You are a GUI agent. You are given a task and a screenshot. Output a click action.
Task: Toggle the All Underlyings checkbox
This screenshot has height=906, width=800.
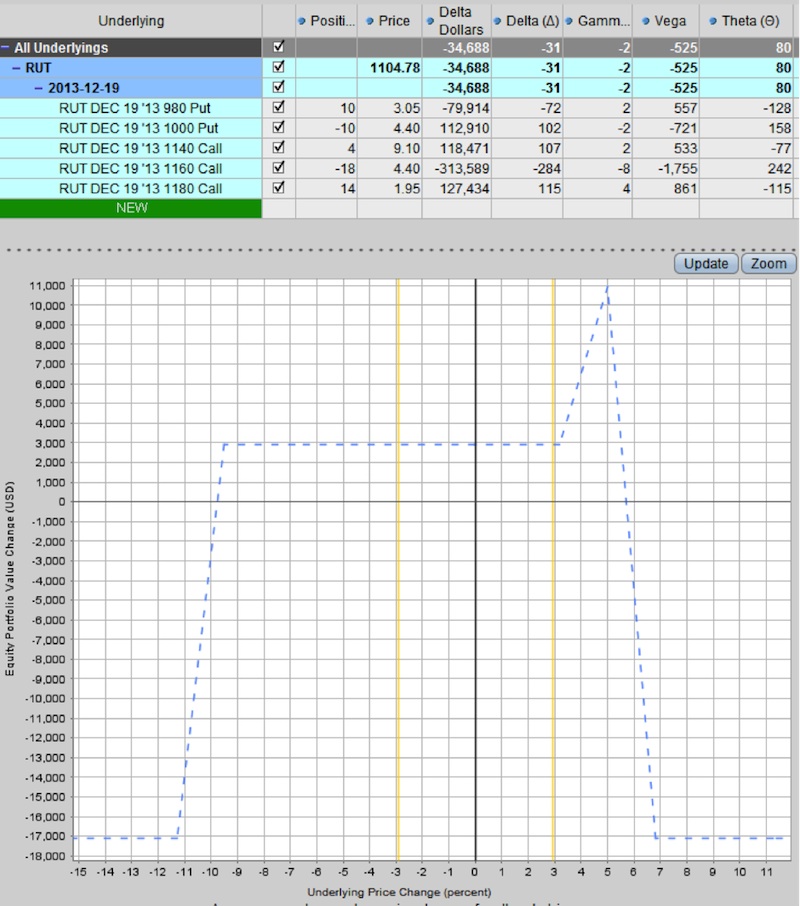pyautogui.click(x=278, y=46)
